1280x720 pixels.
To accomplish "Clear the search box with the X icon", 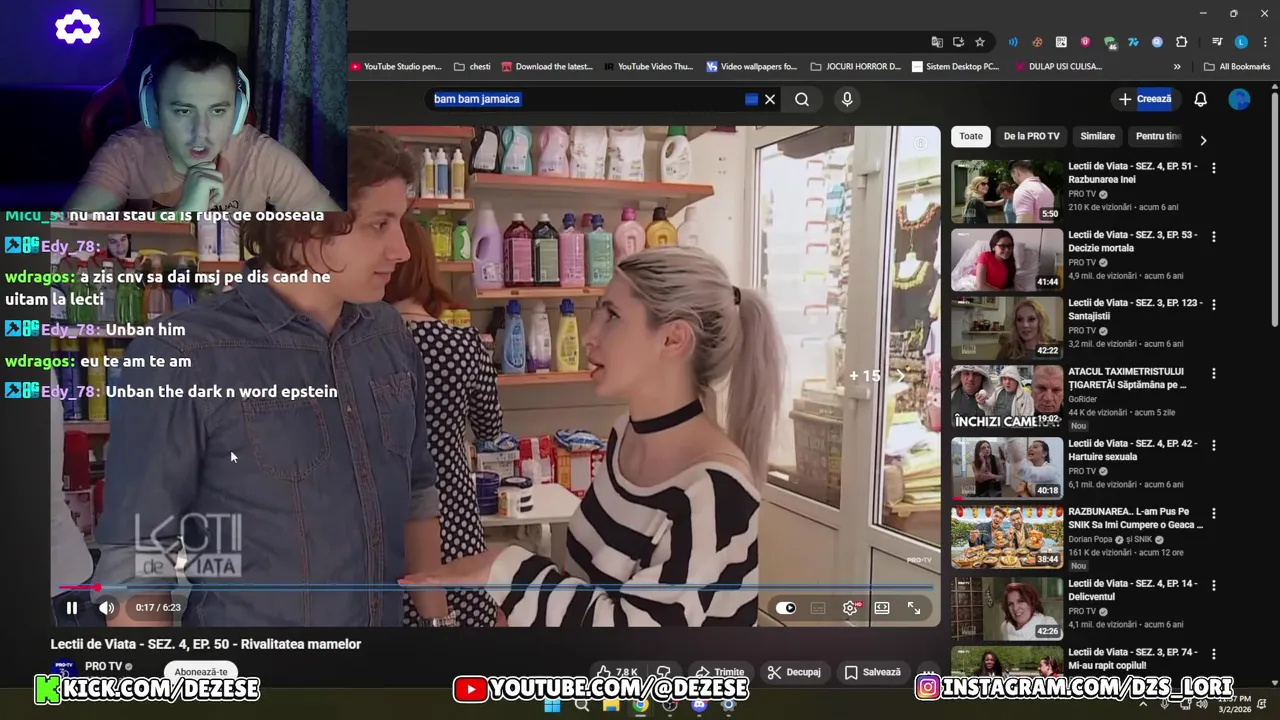I will click(770, 99).
